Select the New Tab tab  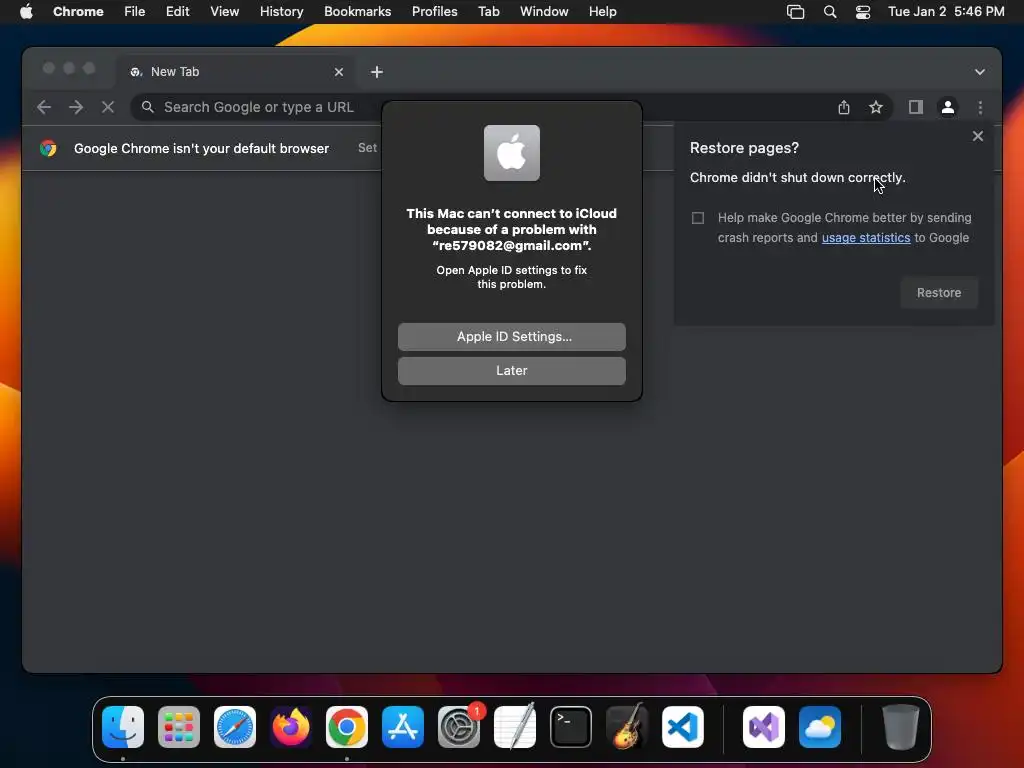coord(236,72)
